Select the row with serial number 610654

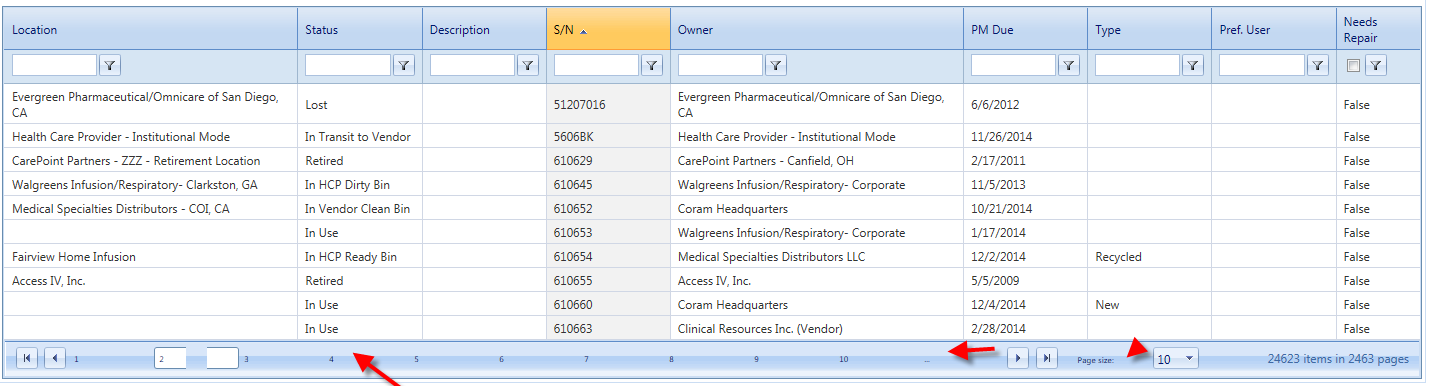[x=710, y=257]
